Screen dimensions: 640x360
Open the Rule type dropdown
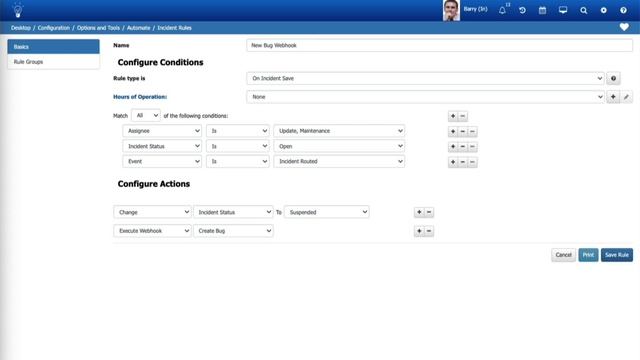coord(425,78)
